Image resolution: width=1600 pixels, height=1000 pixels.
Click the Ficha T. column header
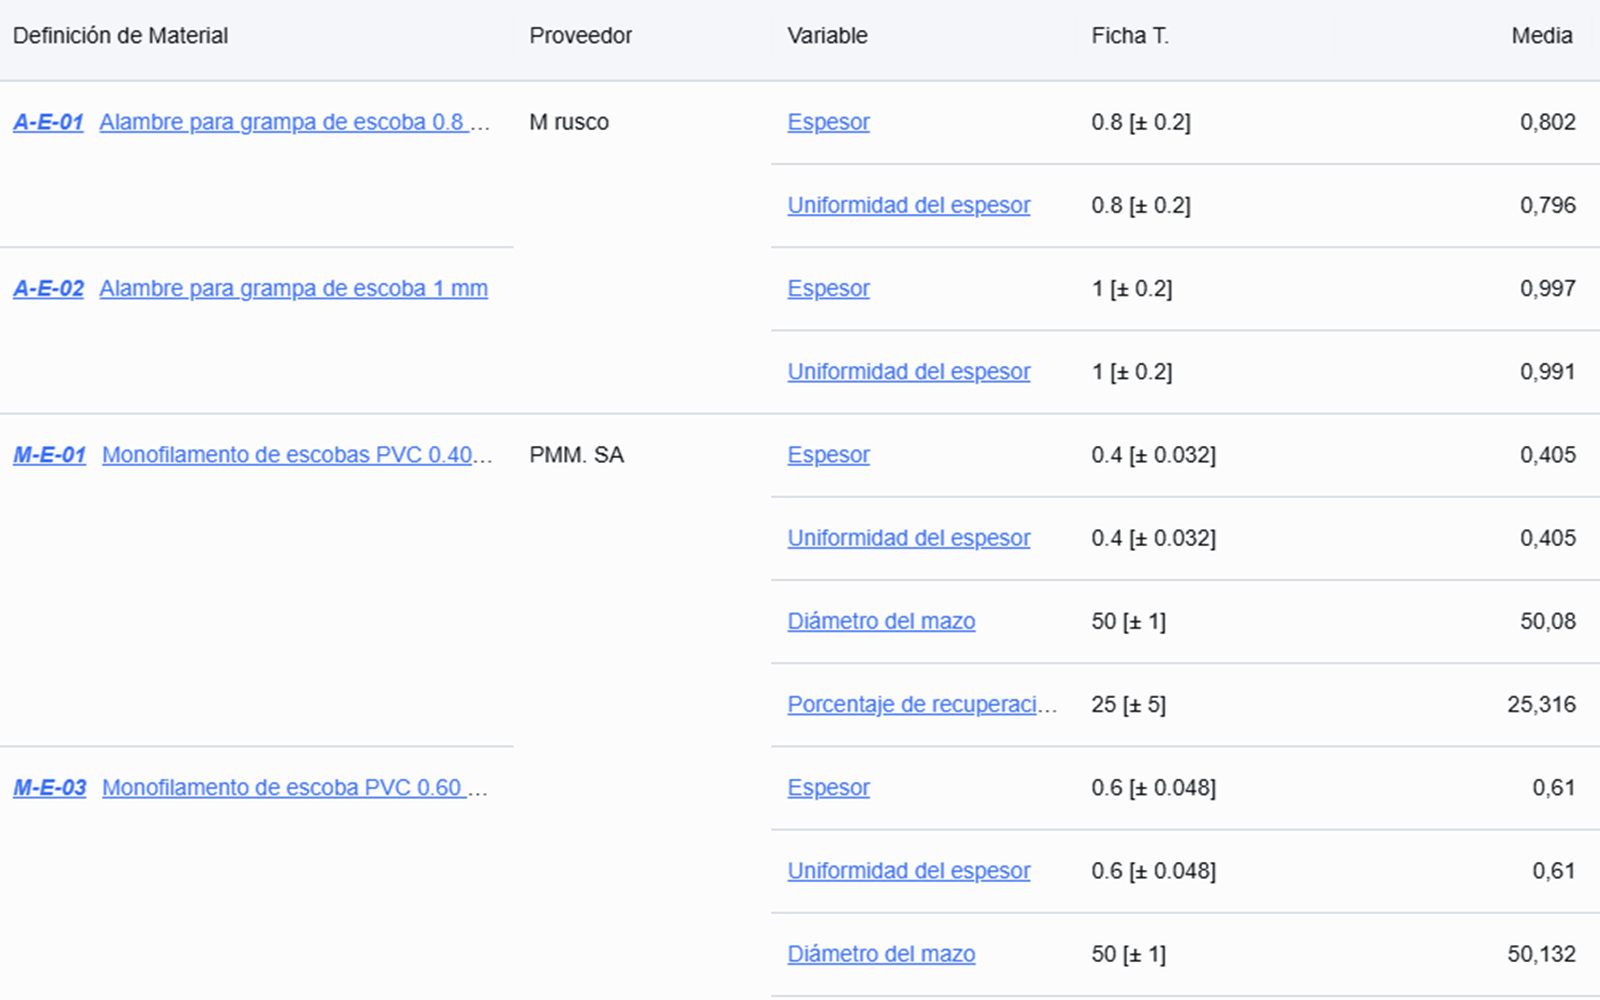pos(1130,36)
